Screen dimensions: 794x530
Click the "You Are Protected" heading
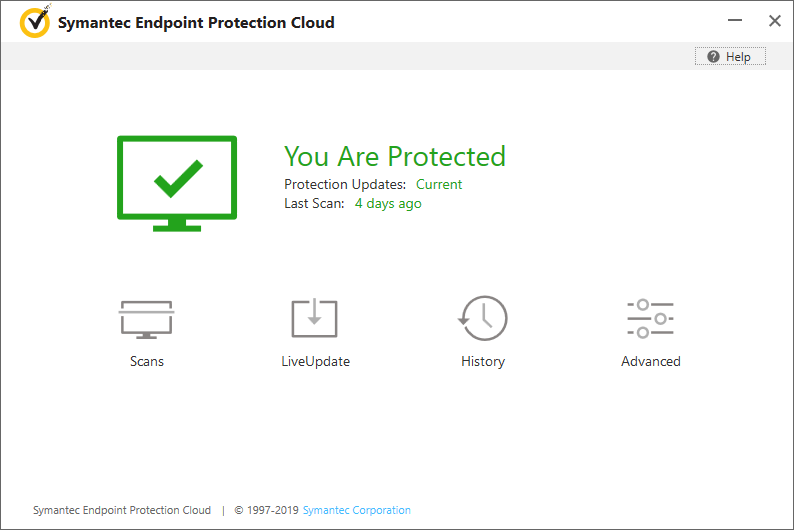coord(395,156)
